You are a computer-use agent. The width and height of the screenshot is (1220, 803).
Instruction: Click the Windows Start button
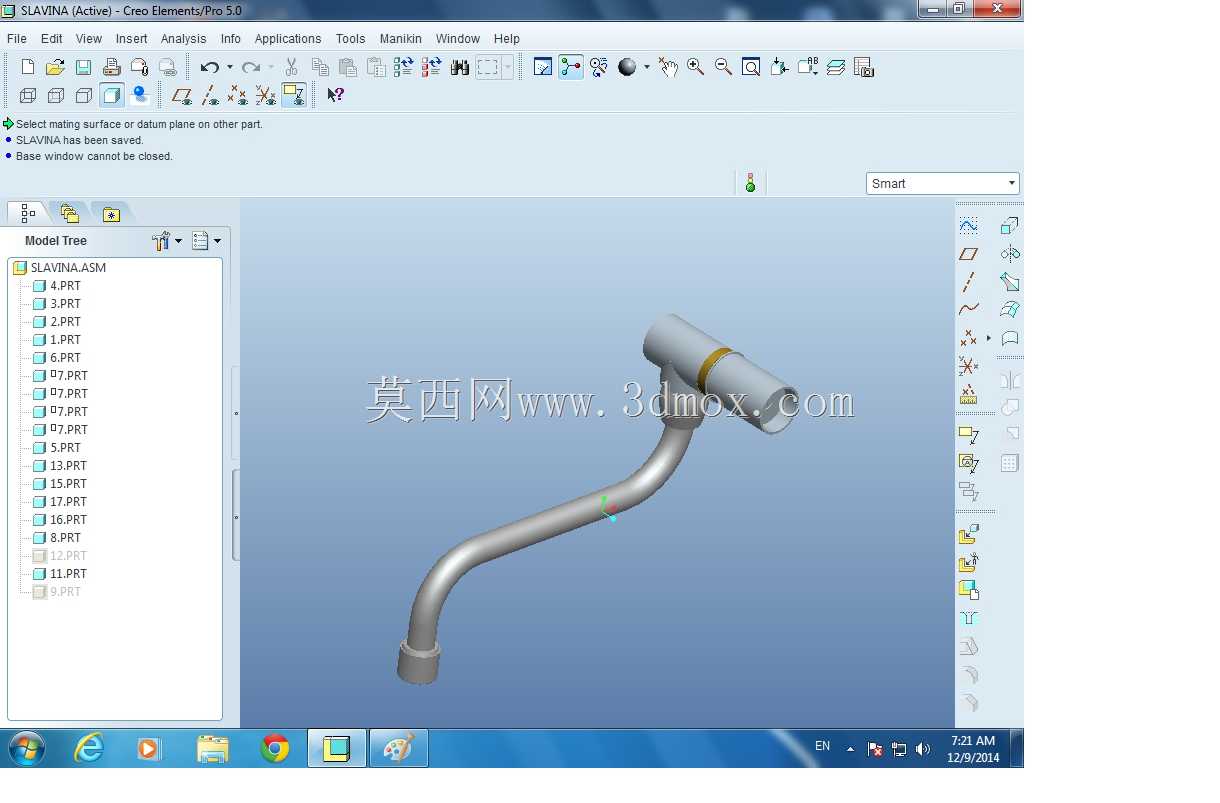[x=25, y=748]
